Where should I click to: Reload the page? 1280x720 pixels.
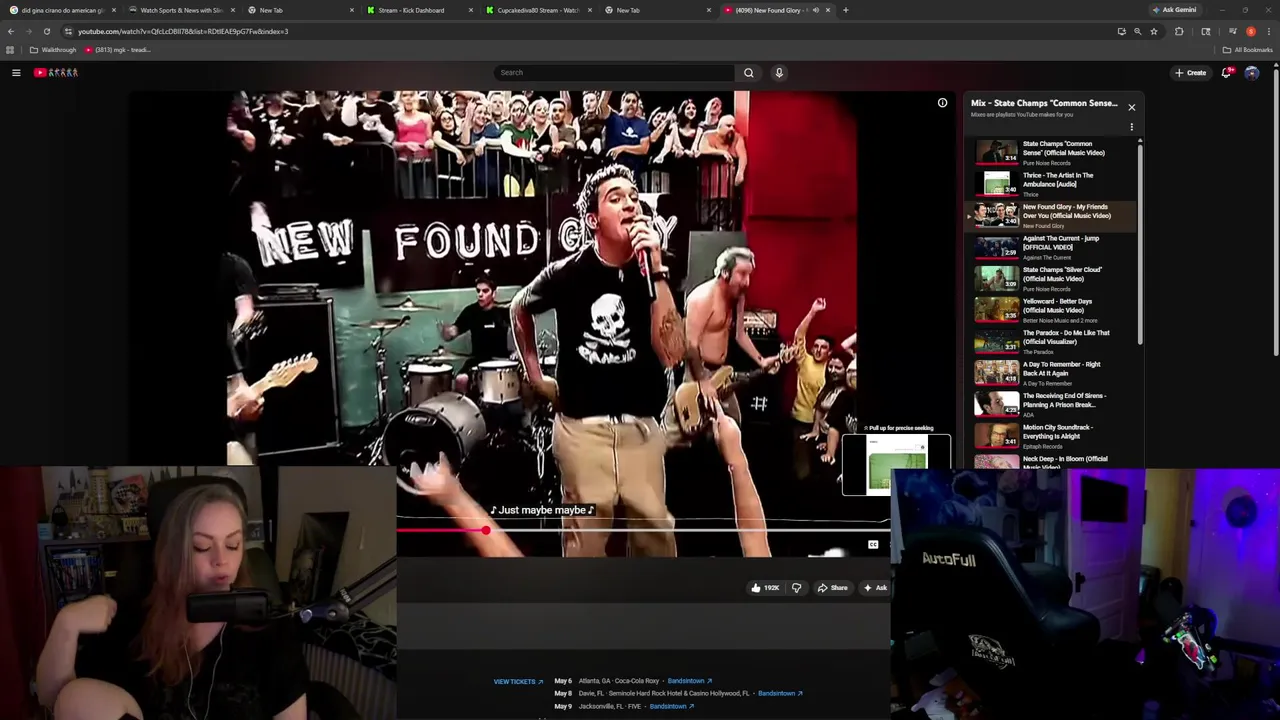coord(46,31)
